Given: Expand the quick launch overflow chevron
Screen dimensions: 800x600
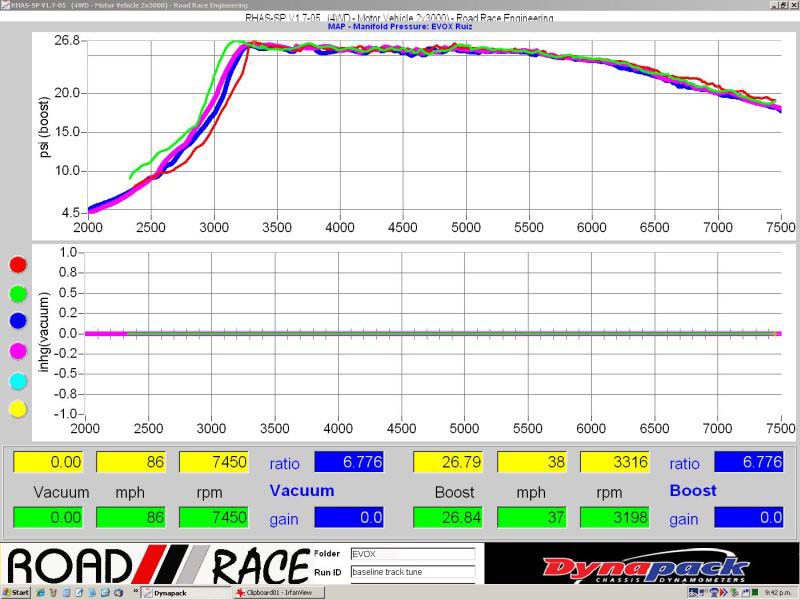Looking at the screenshot, I should pos(135,591).
